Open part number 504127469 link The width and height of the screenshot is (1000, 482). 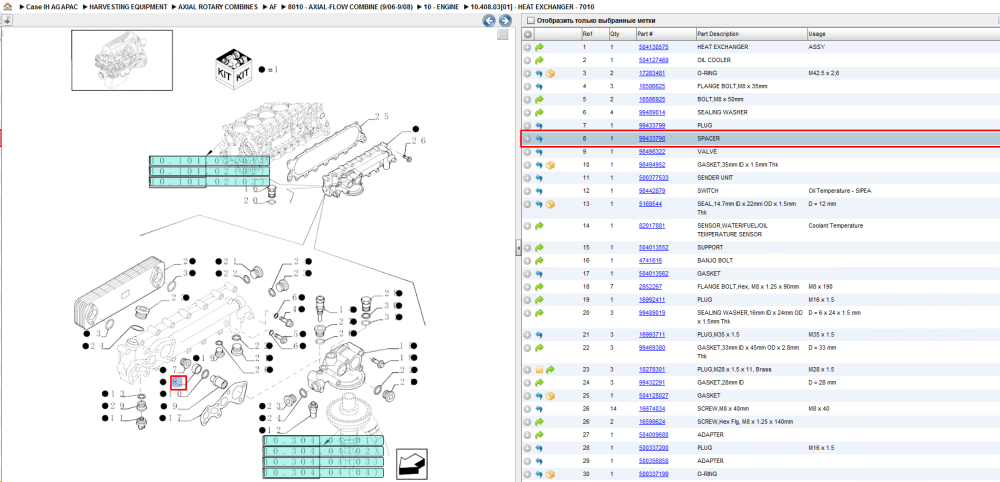point(654,60)
